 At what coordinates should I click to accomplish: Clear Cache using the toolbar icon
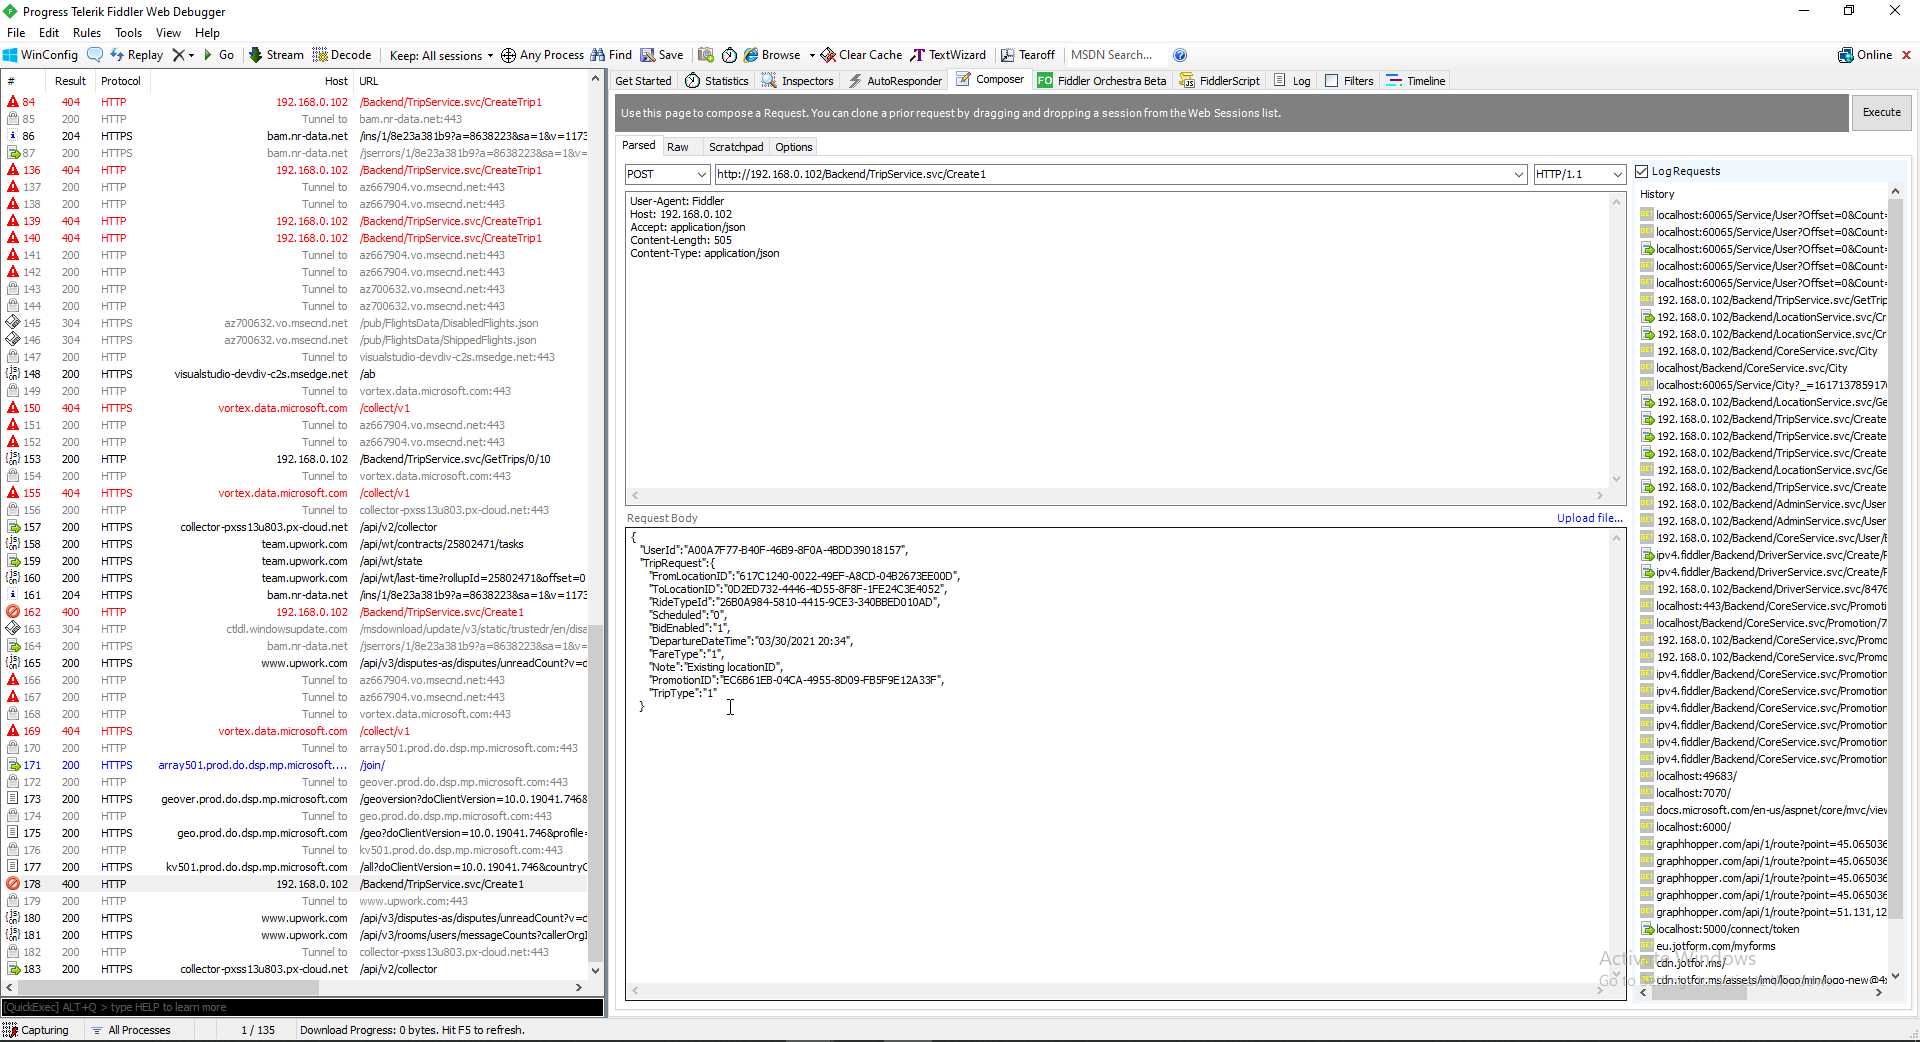coord(861,55)
